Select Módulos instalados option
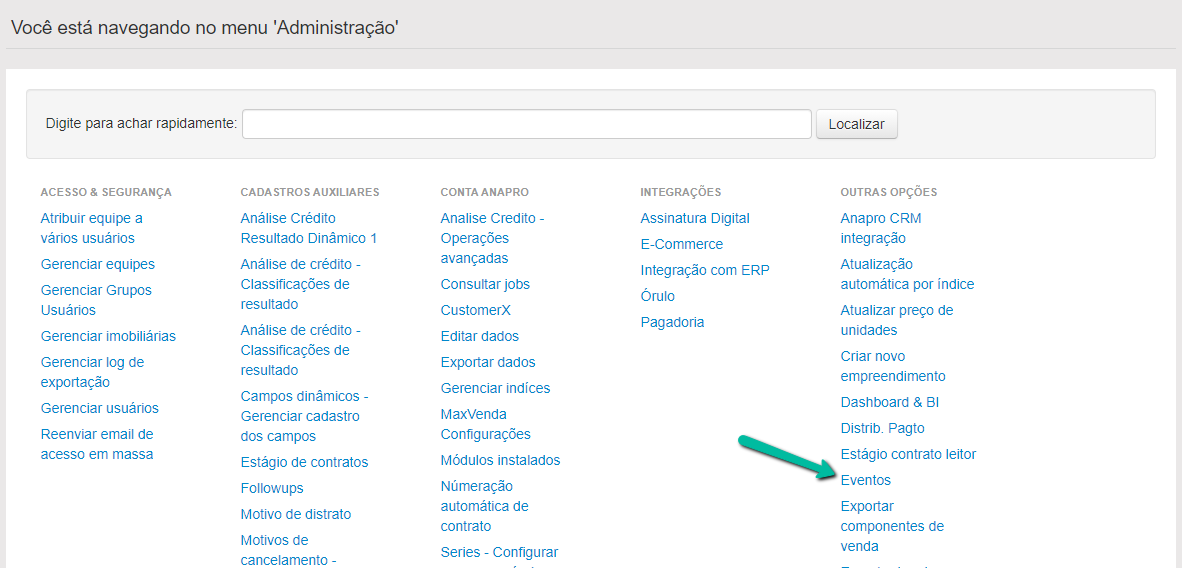 tap(500, 460)
